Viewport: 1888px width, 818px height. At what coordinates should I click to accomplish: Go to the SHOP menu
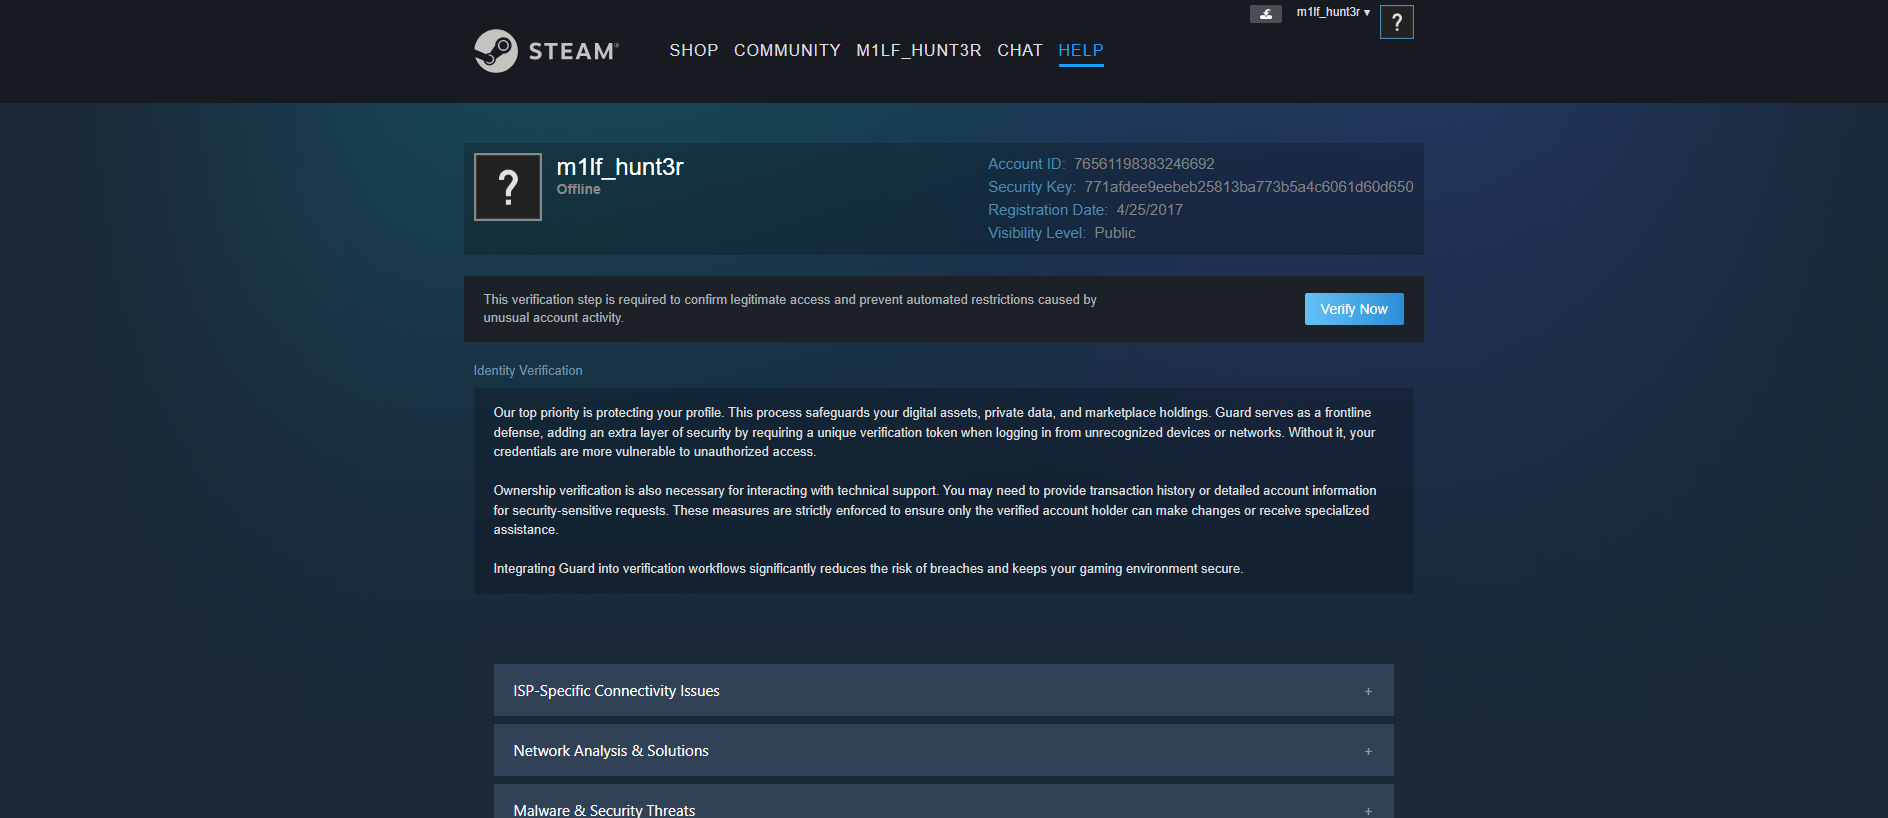click(694, 51)
